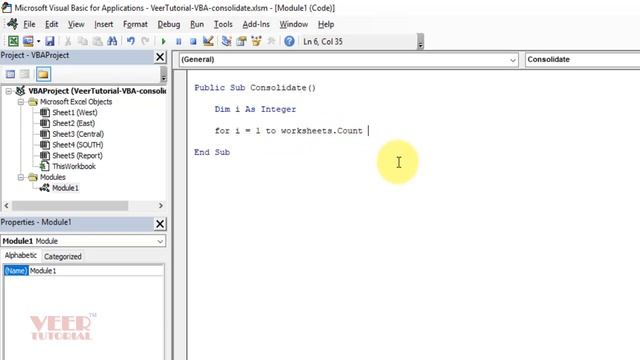Click the View Object icon in Project pane
The image size is (640, 360).
pyautogui.click(x=25, y=74)
